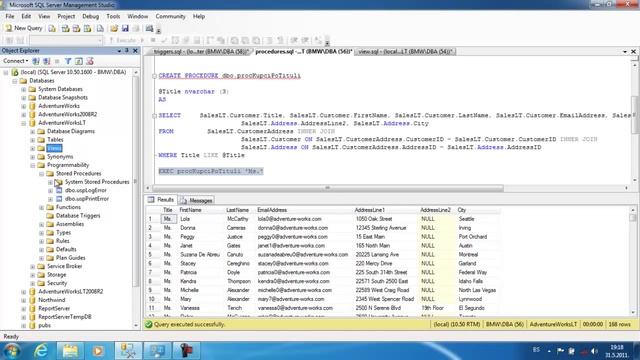Viewport: 640px width, 360px height.
Task: Show the Messages tab
Action: (196, 200)
